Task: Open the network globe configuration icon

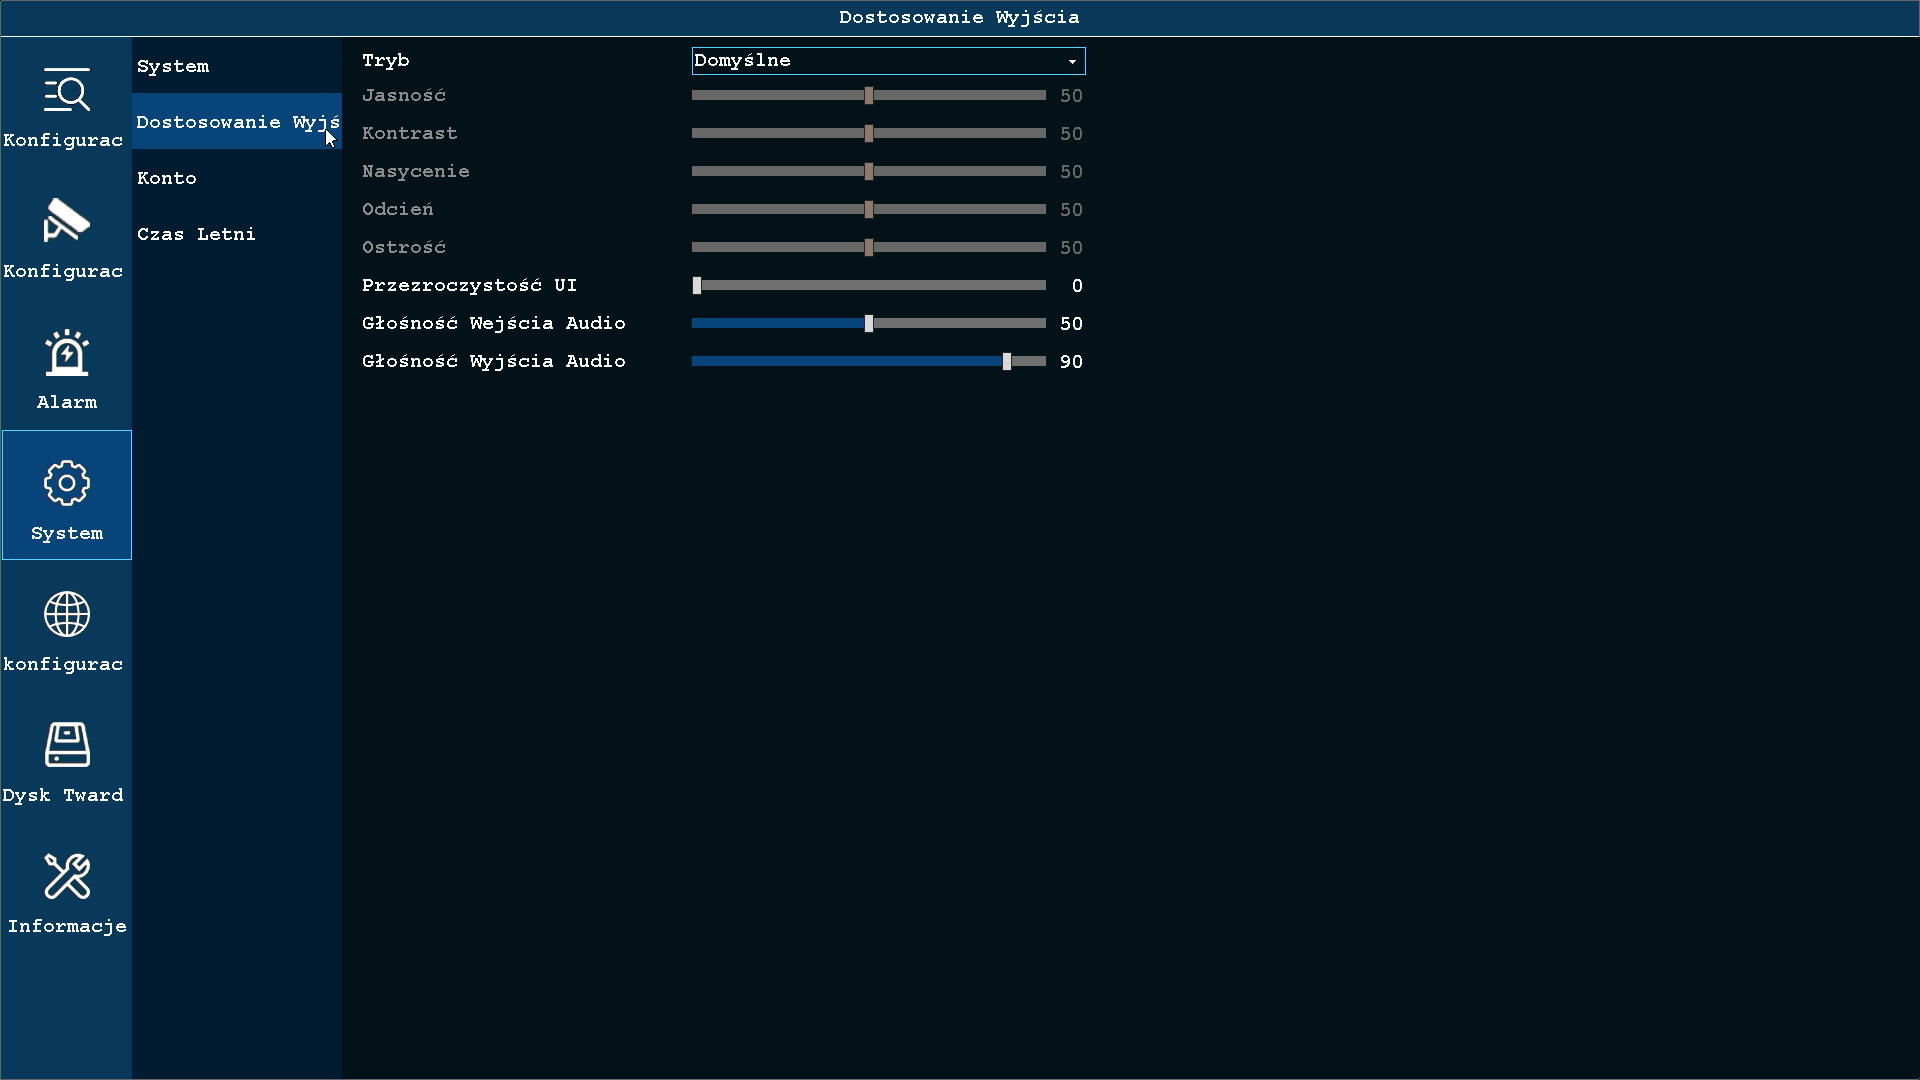Action: pos(67,614)
